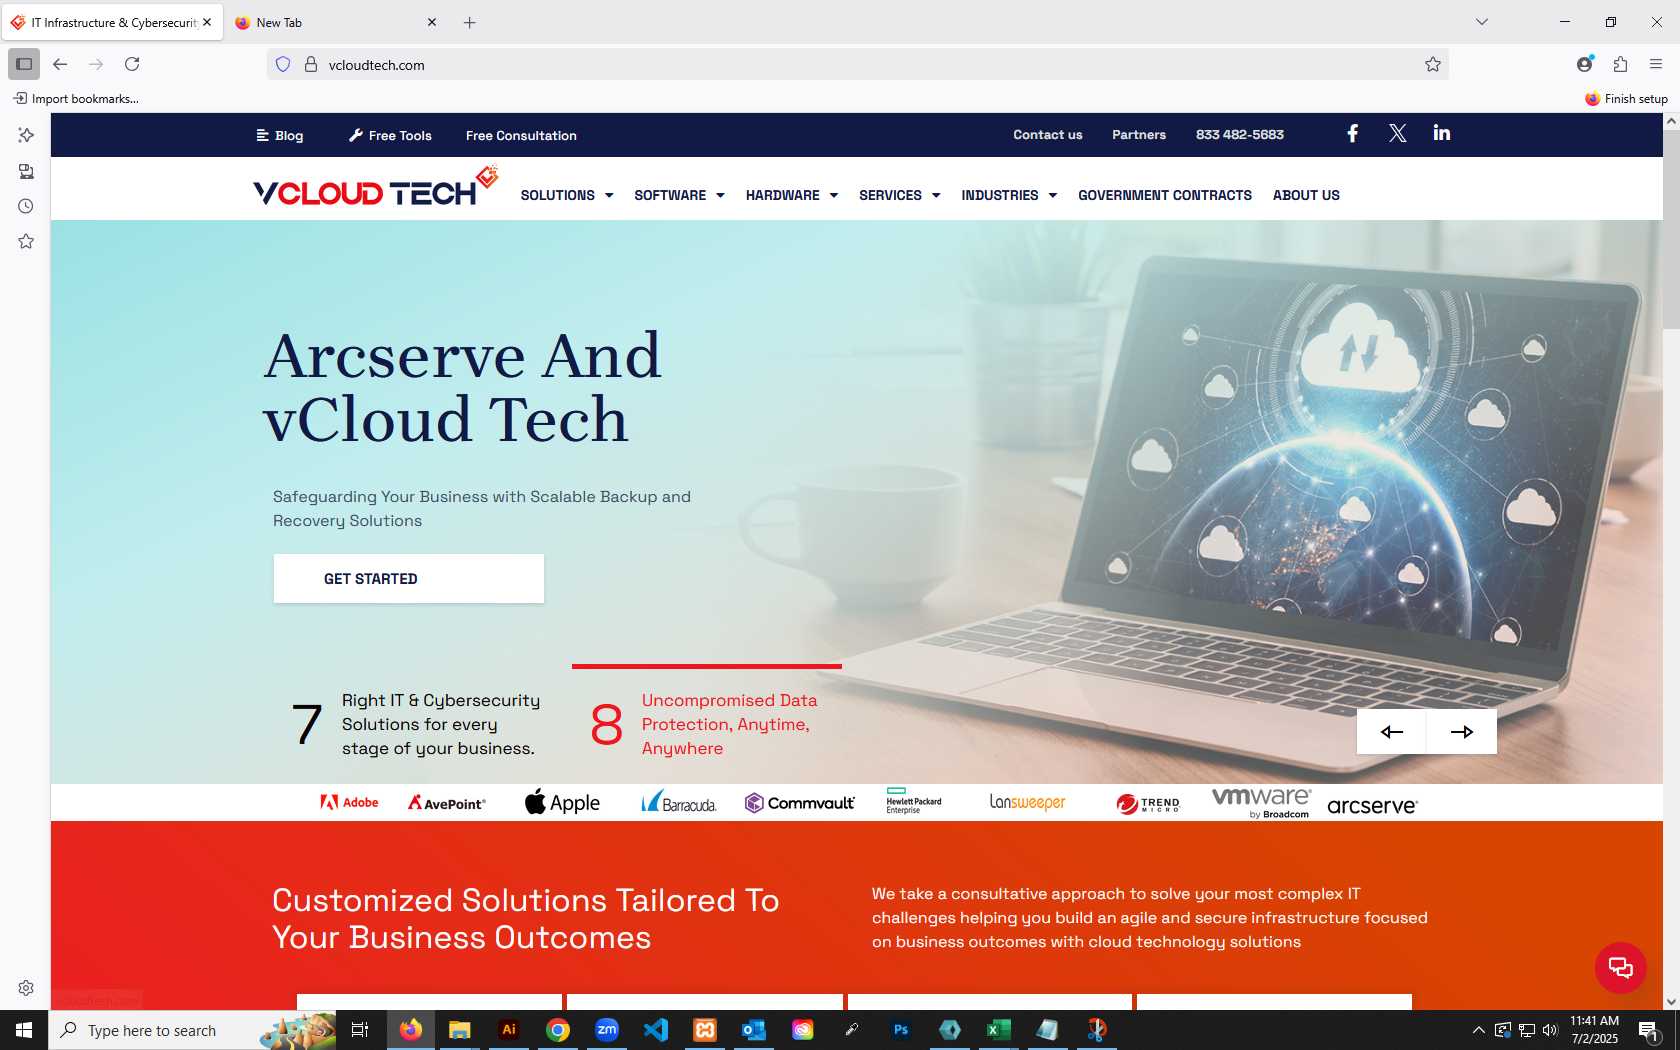Open Free Consultation link
This screenshot has width=1680, height=1050.
point(521,135)
